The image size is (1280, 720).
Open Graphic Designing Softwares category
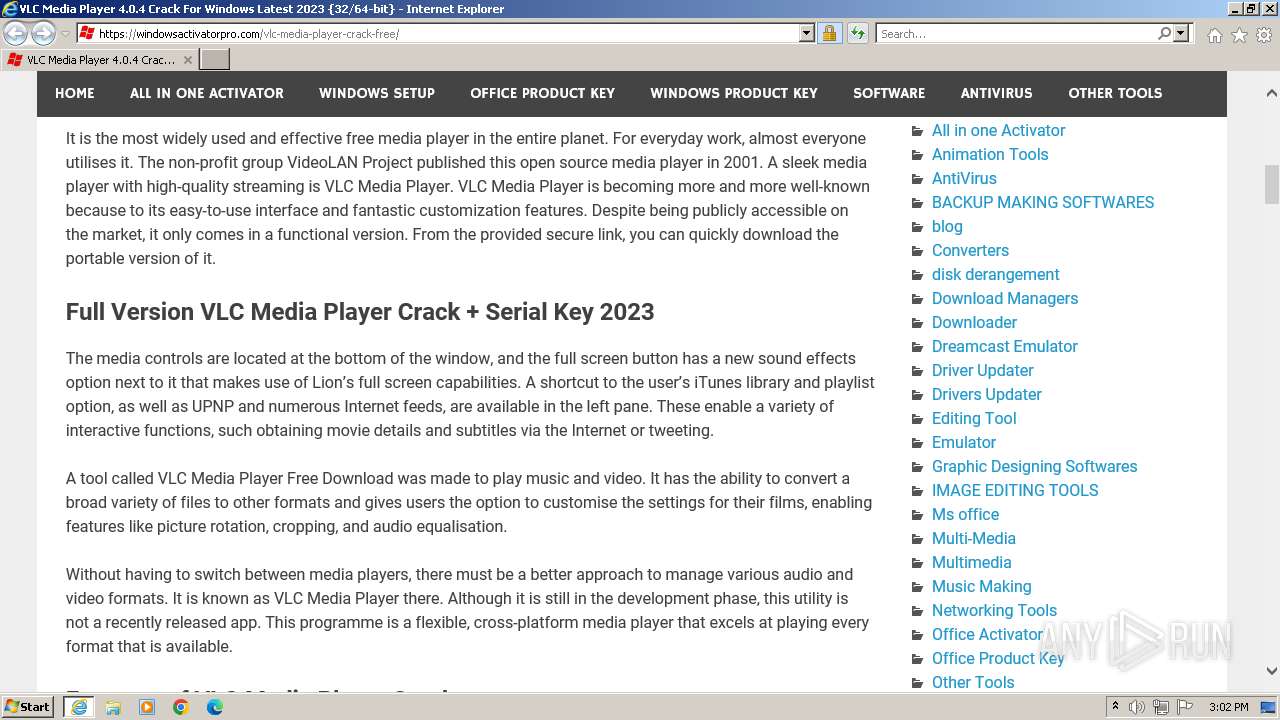click(x=1034, y=466)
